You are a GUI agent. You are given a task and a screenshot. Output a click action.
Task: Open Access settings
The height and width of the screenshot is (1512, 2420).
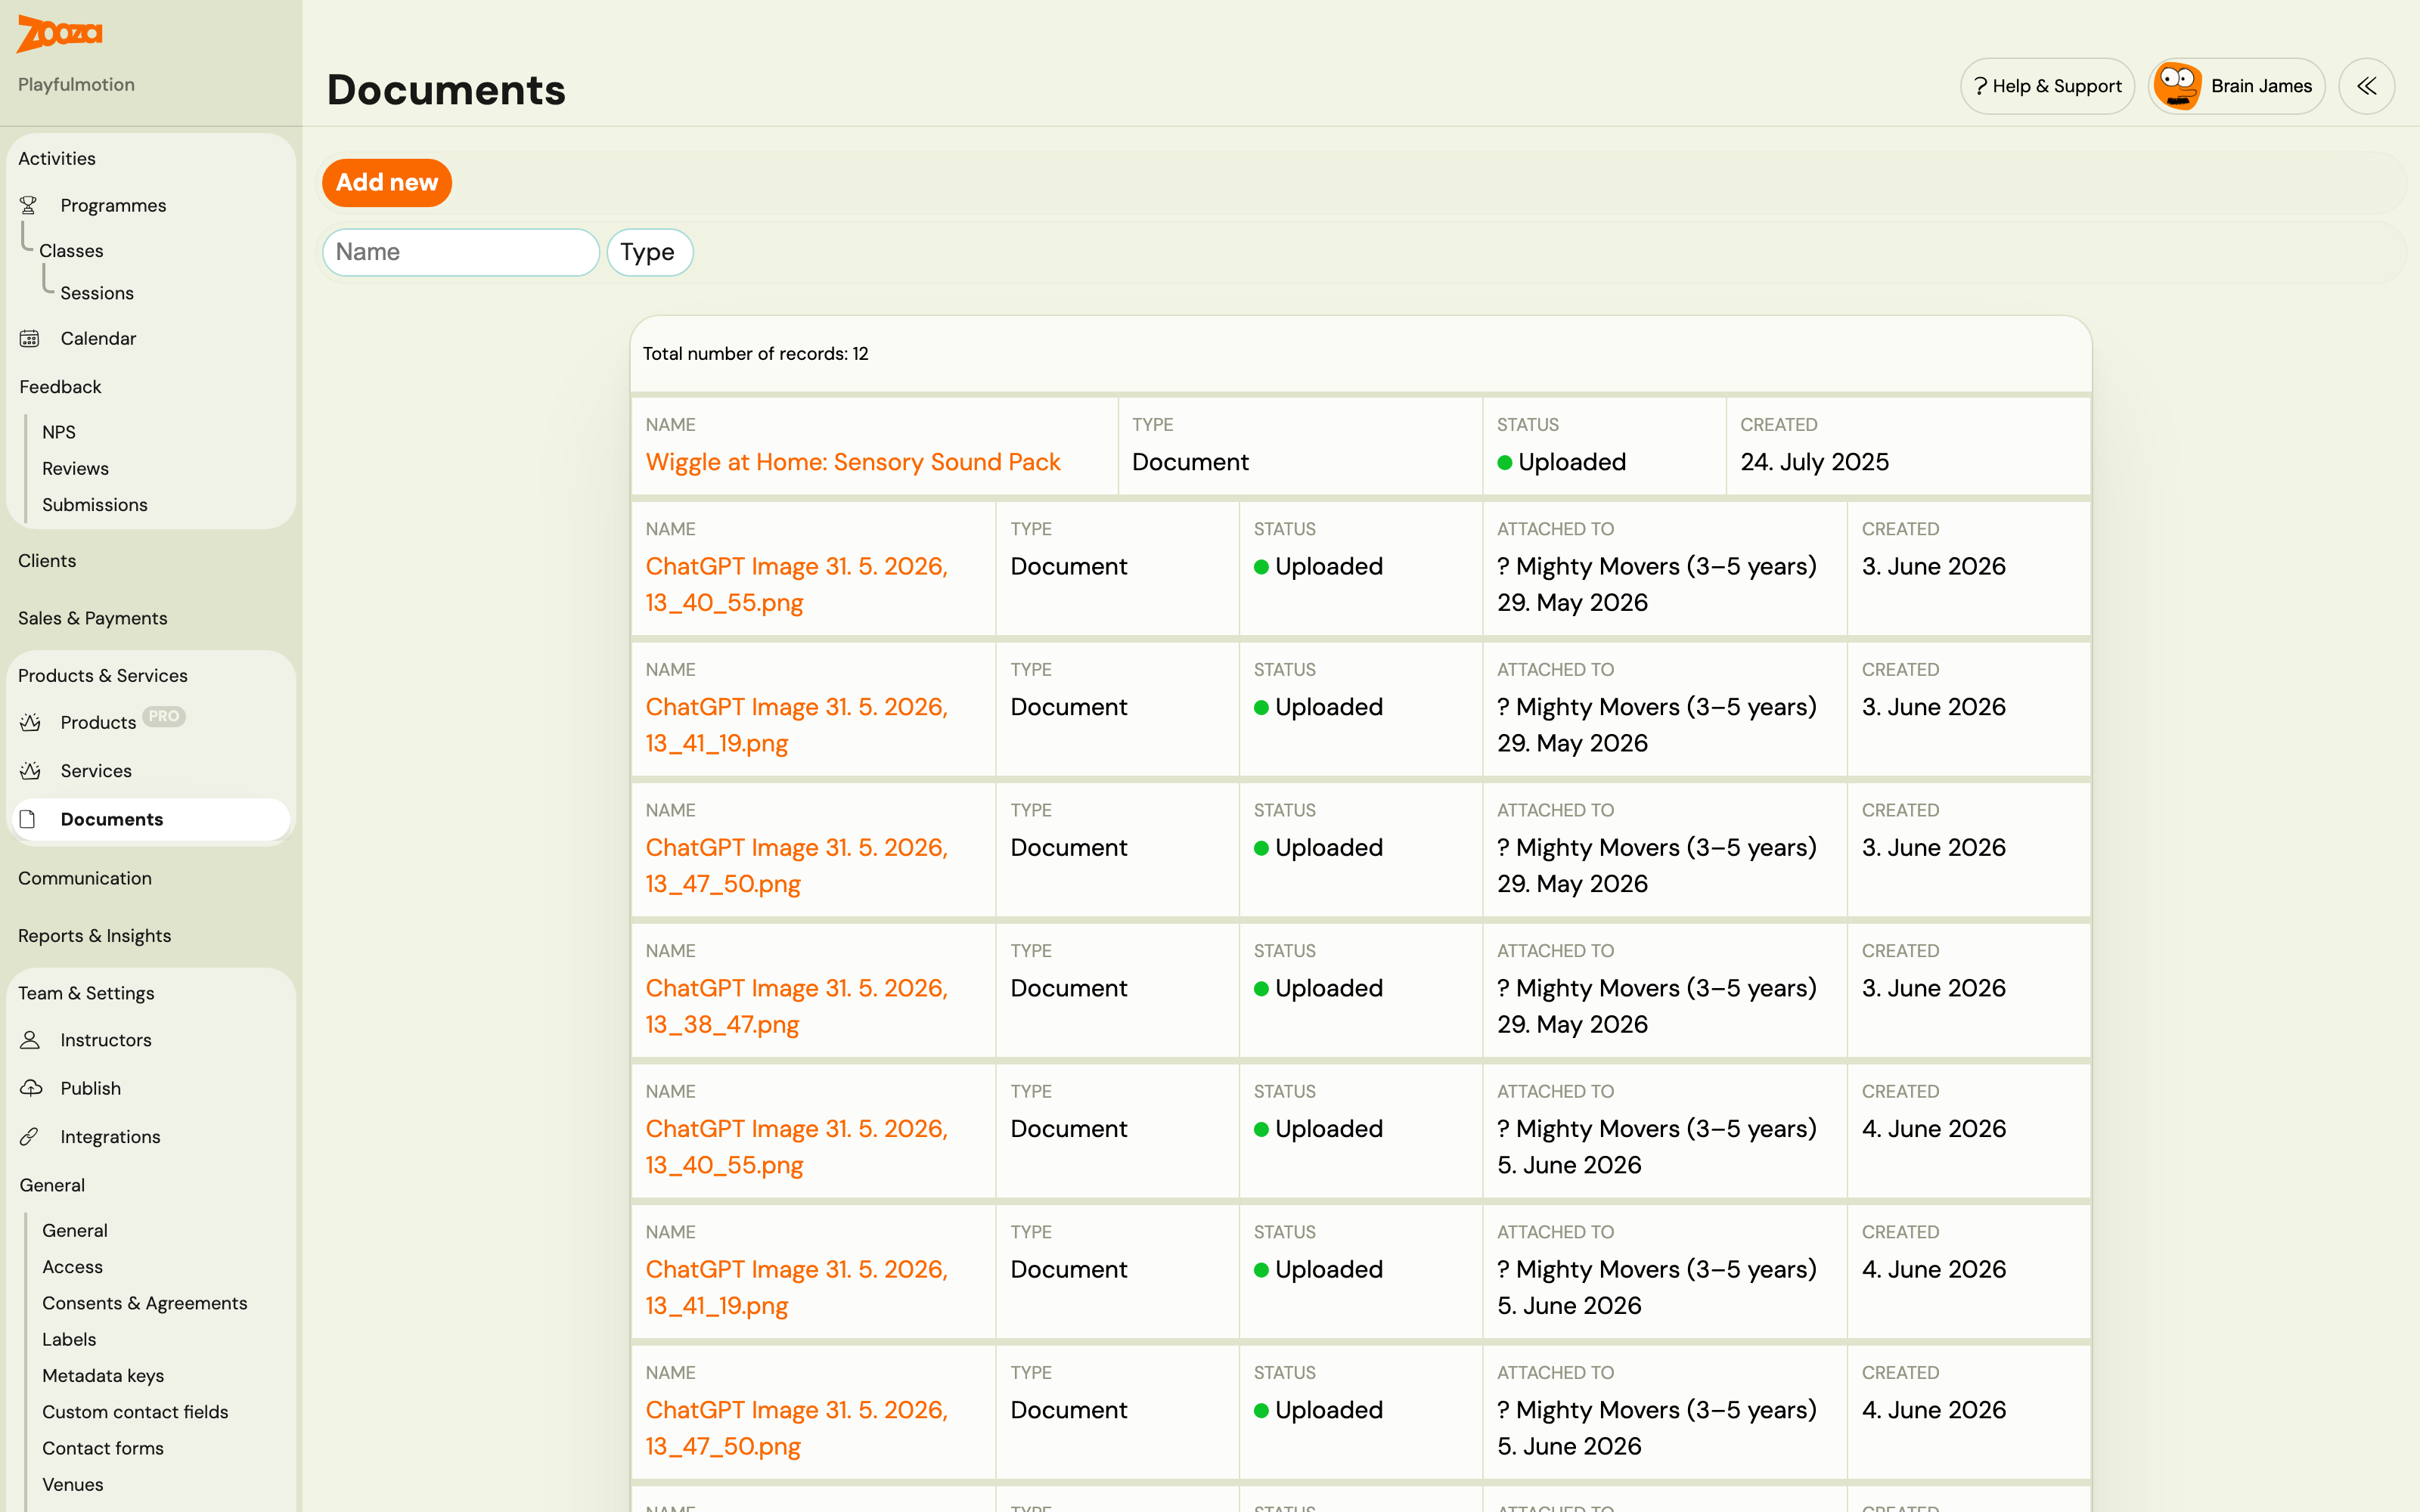(72, 1266)
